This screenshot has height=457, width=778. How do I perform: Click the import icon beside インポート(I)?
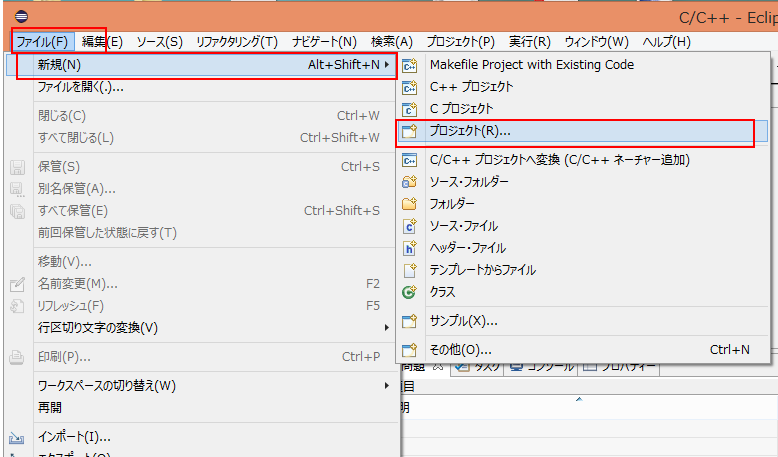[x=16, y=438]
